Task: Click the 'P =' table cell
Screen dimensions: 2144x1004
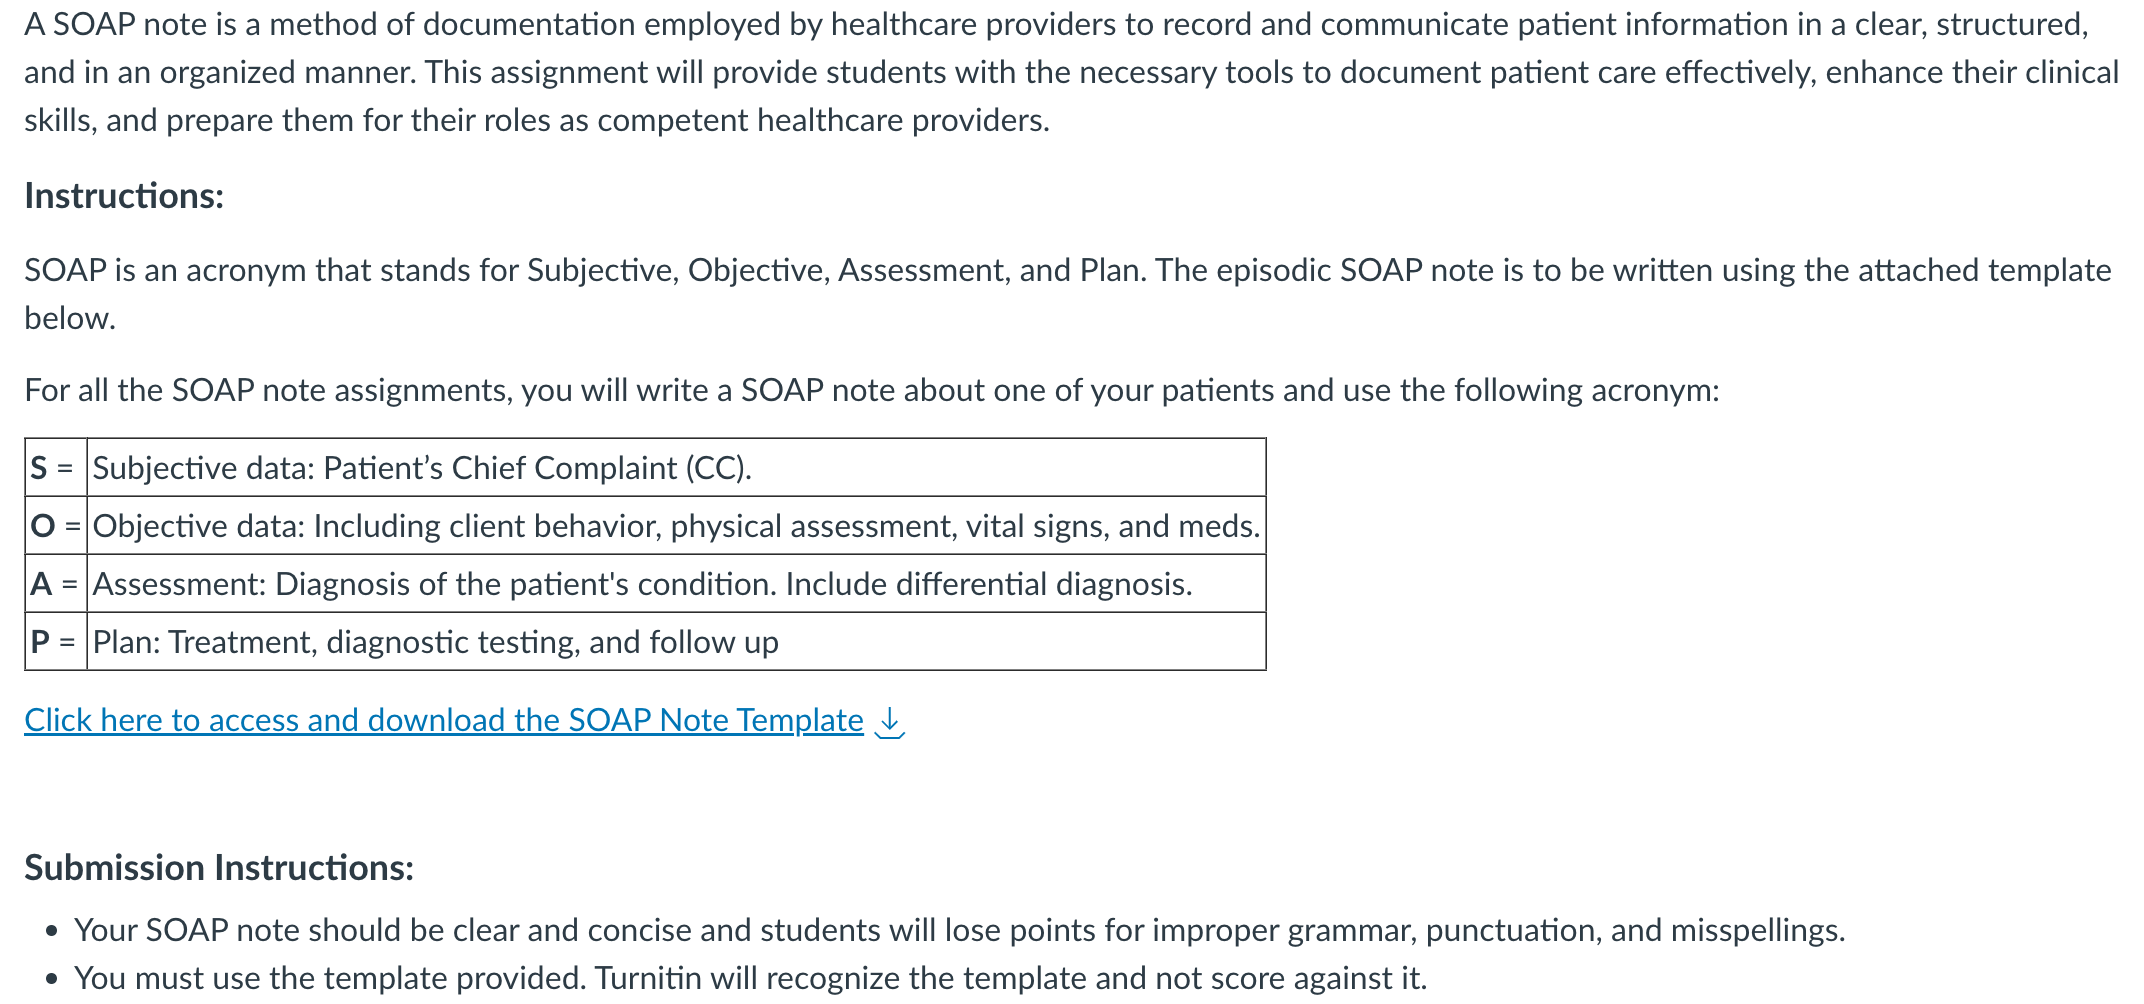Action: (56, 642)
